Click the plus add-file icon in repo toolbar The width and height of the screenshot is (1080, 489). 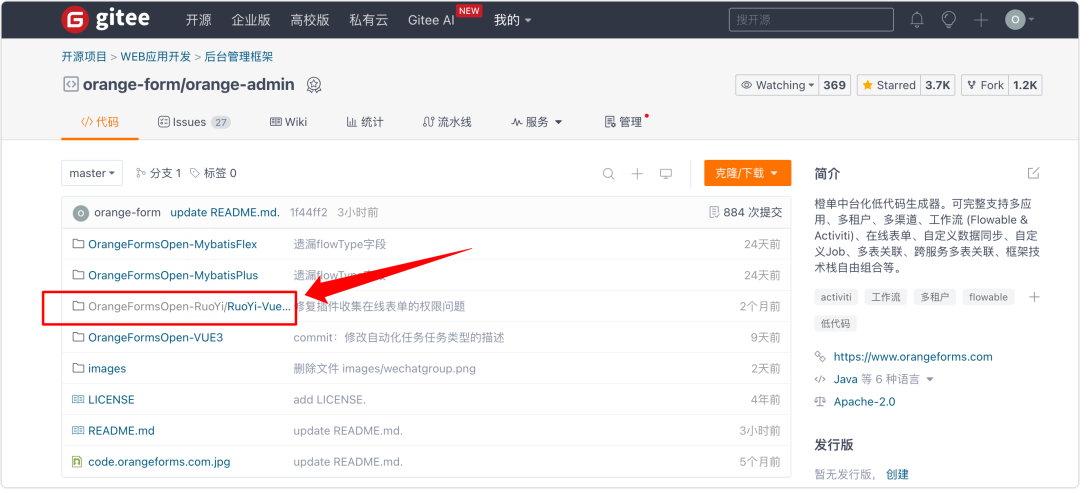tap(637, 174)
